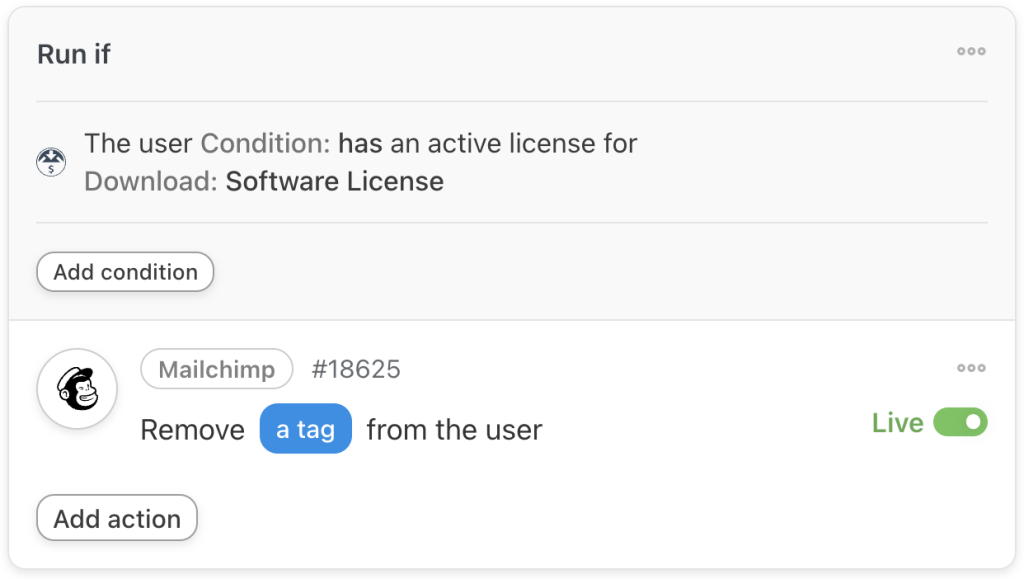
Task: Select the 'Run if' header
Action: (73, 53)
